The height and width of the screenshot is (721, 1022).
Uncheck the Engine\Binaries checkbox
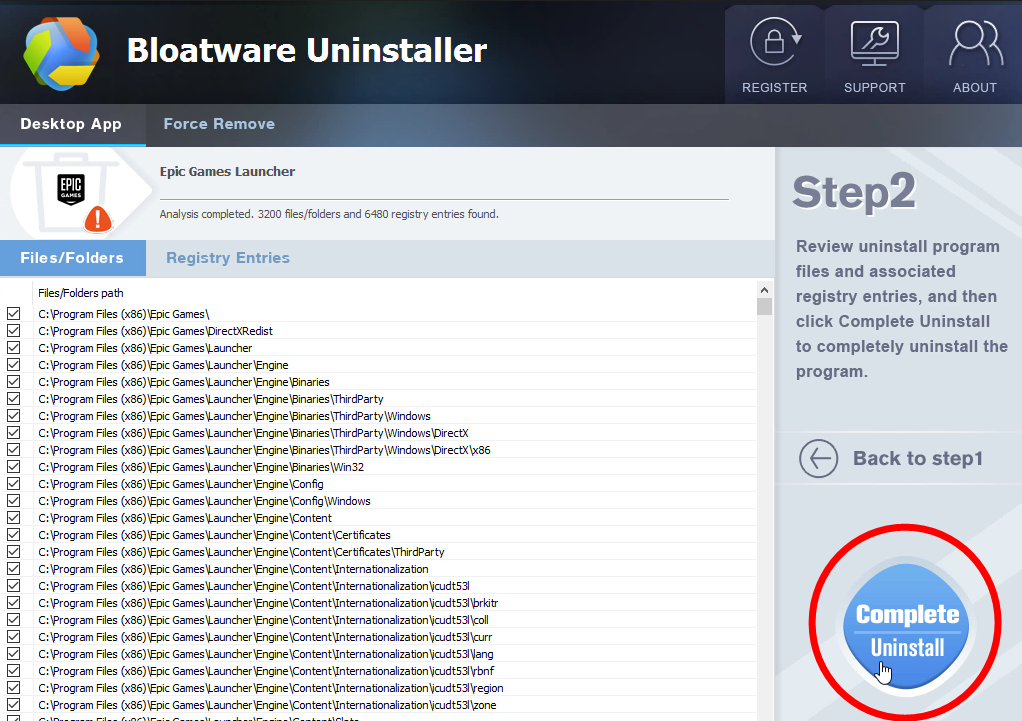coord(14,381)
